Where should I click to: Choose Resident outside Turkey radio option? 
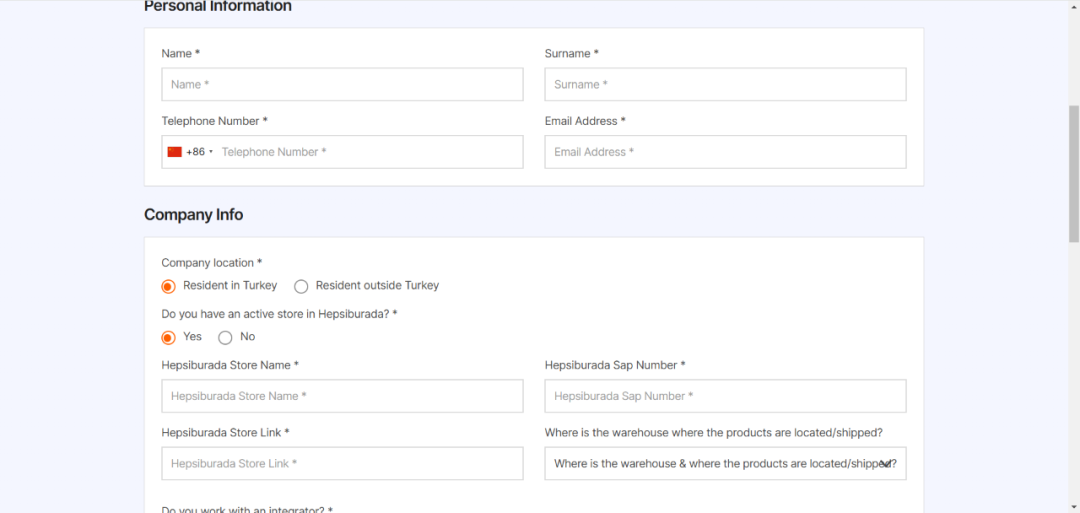click(x=301, y=286)
